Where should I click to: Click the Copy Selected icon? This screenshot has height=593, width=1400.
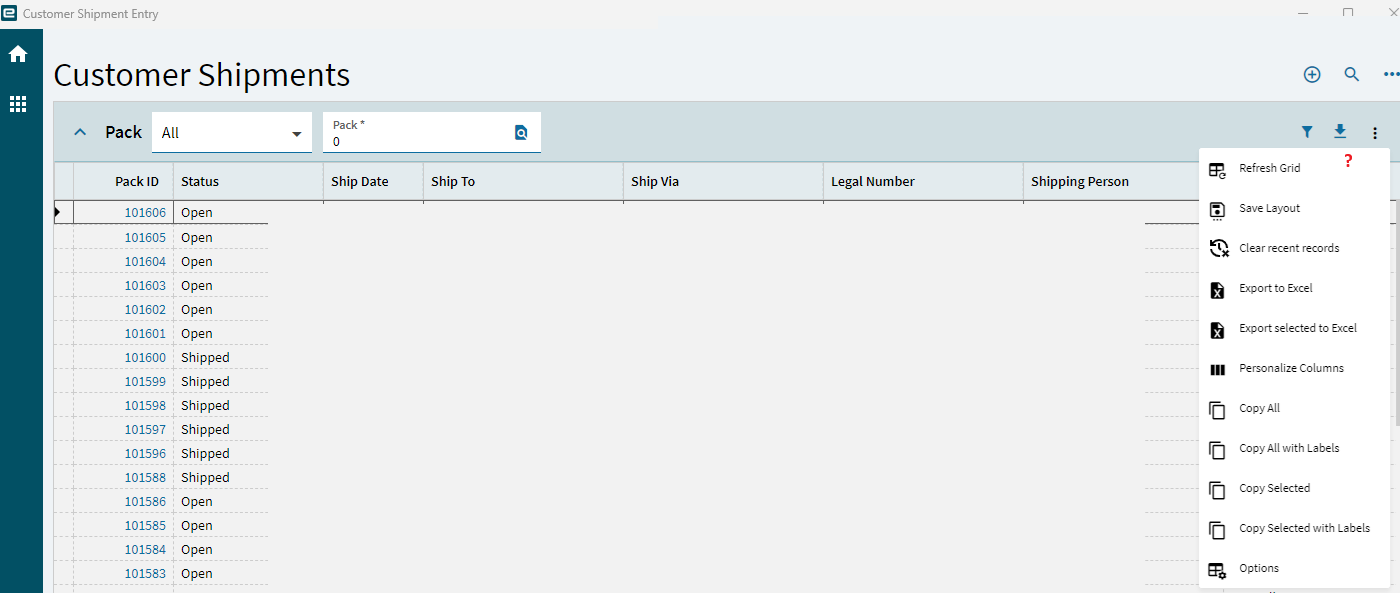pyautogui.click(x=1217, y=489)
